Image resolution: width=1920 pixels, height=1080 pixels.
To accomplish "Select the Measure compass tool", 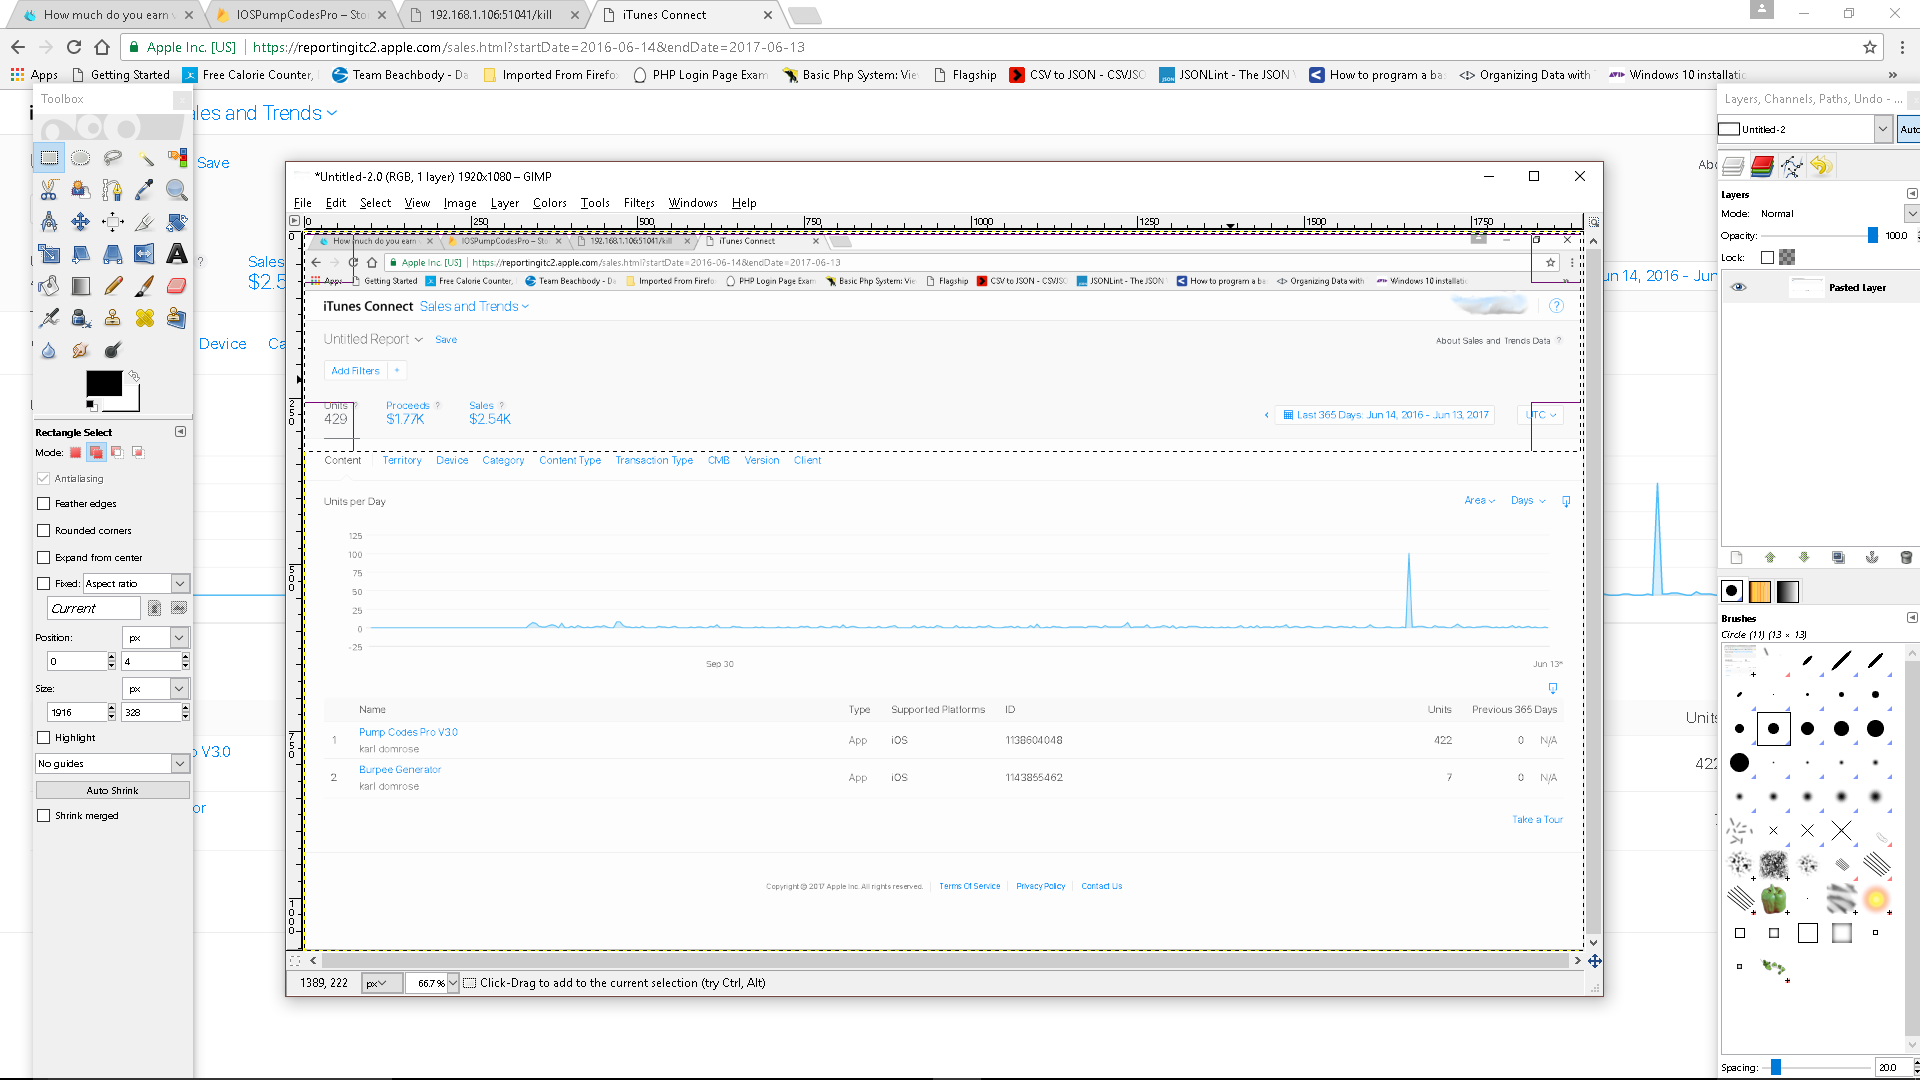I will tap(49, 222).
